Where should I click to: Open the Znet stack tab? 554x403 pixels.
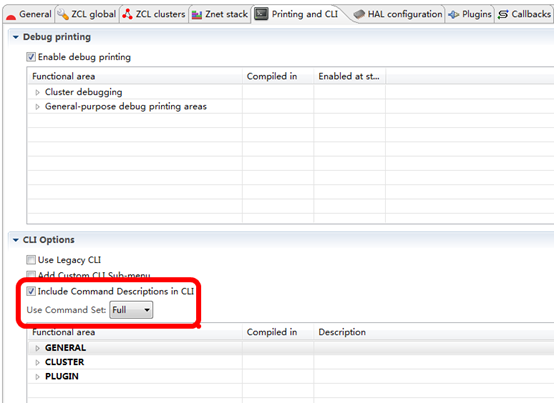click(x=220, y=14)
